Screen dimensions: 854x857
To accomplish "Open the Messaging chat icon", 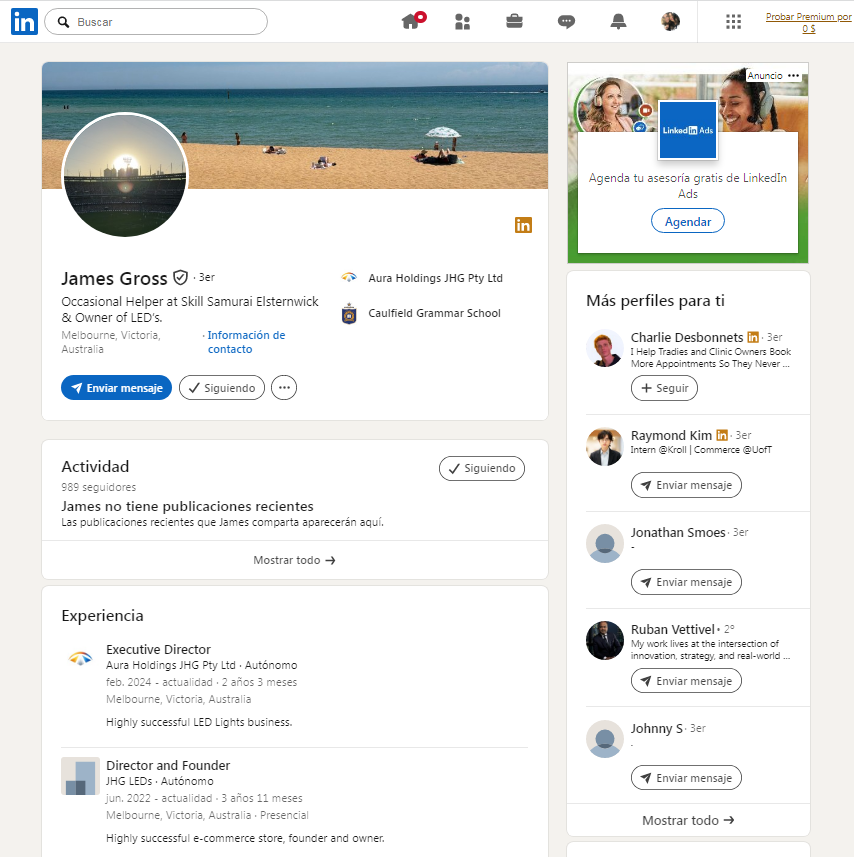I will [566, 22].
